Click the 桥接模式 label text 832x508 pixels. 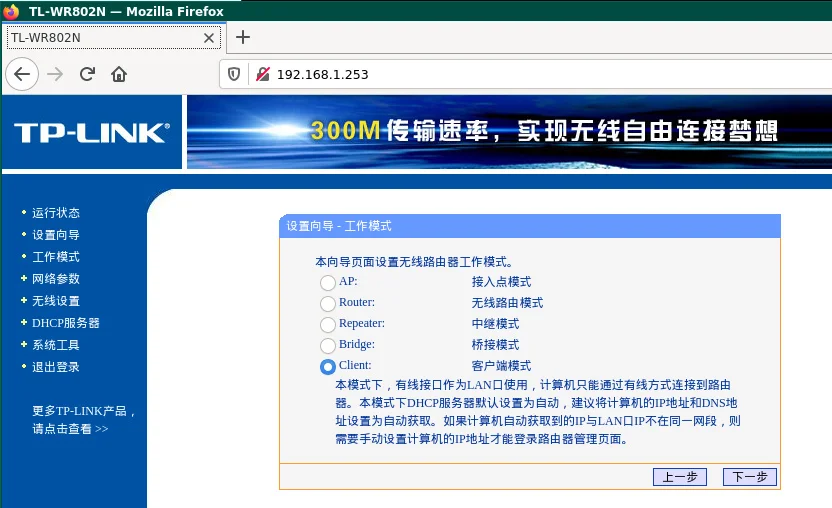(x=496, y=345)
